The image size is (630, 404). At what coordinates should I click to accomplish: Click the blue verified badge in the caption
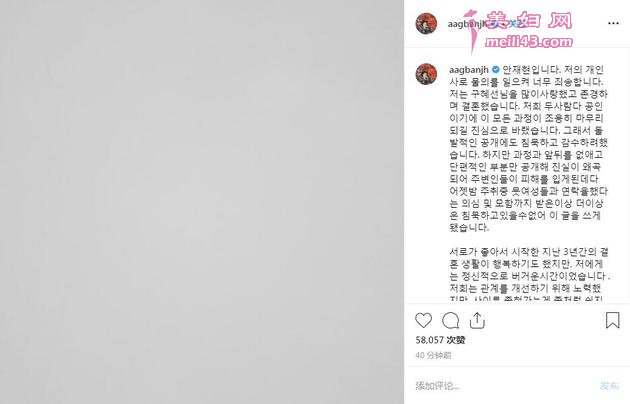(x=496, y=69)
